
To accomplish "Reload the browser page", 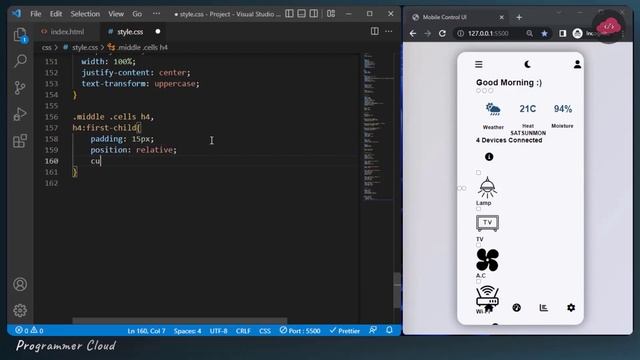I will click(442, 33).
